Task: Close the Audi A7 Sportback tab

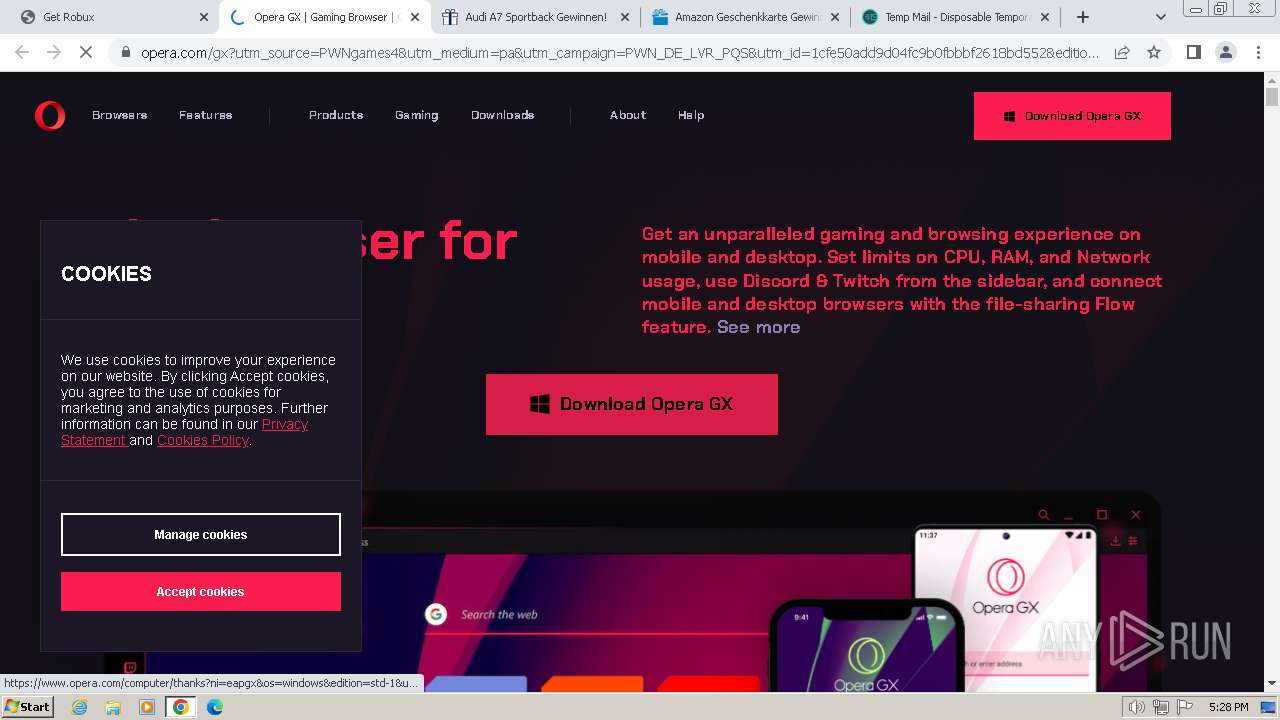Action: click(x=625, y=17)
